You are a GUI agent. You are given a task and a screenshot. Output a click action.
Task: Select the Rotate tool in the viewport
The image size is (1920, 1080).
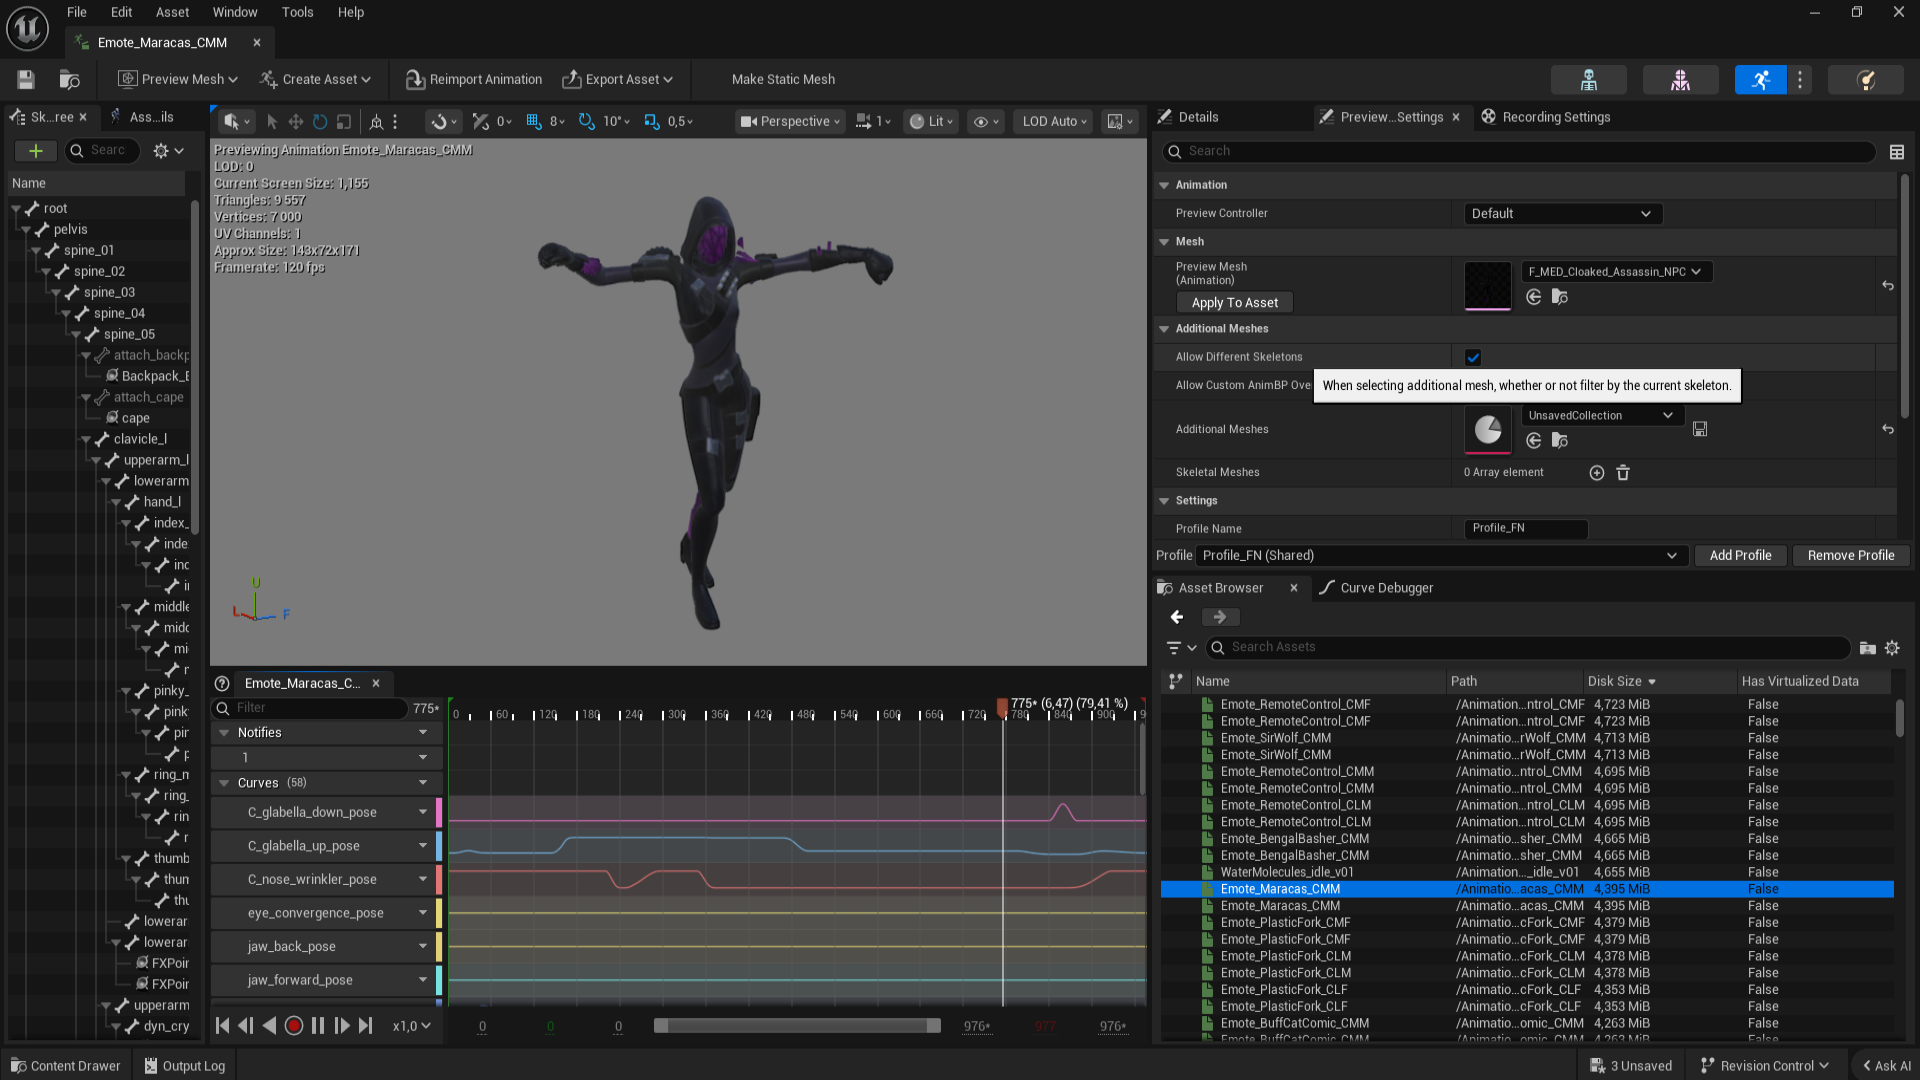pos(319,121)
